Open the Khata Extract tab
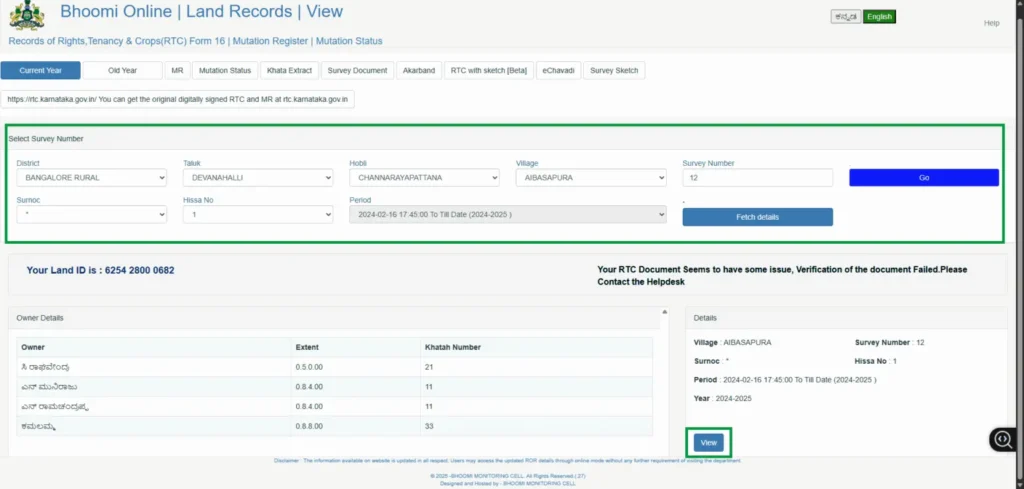The height and width of the screenshot is (489, 1024). [x=289, y=71]
